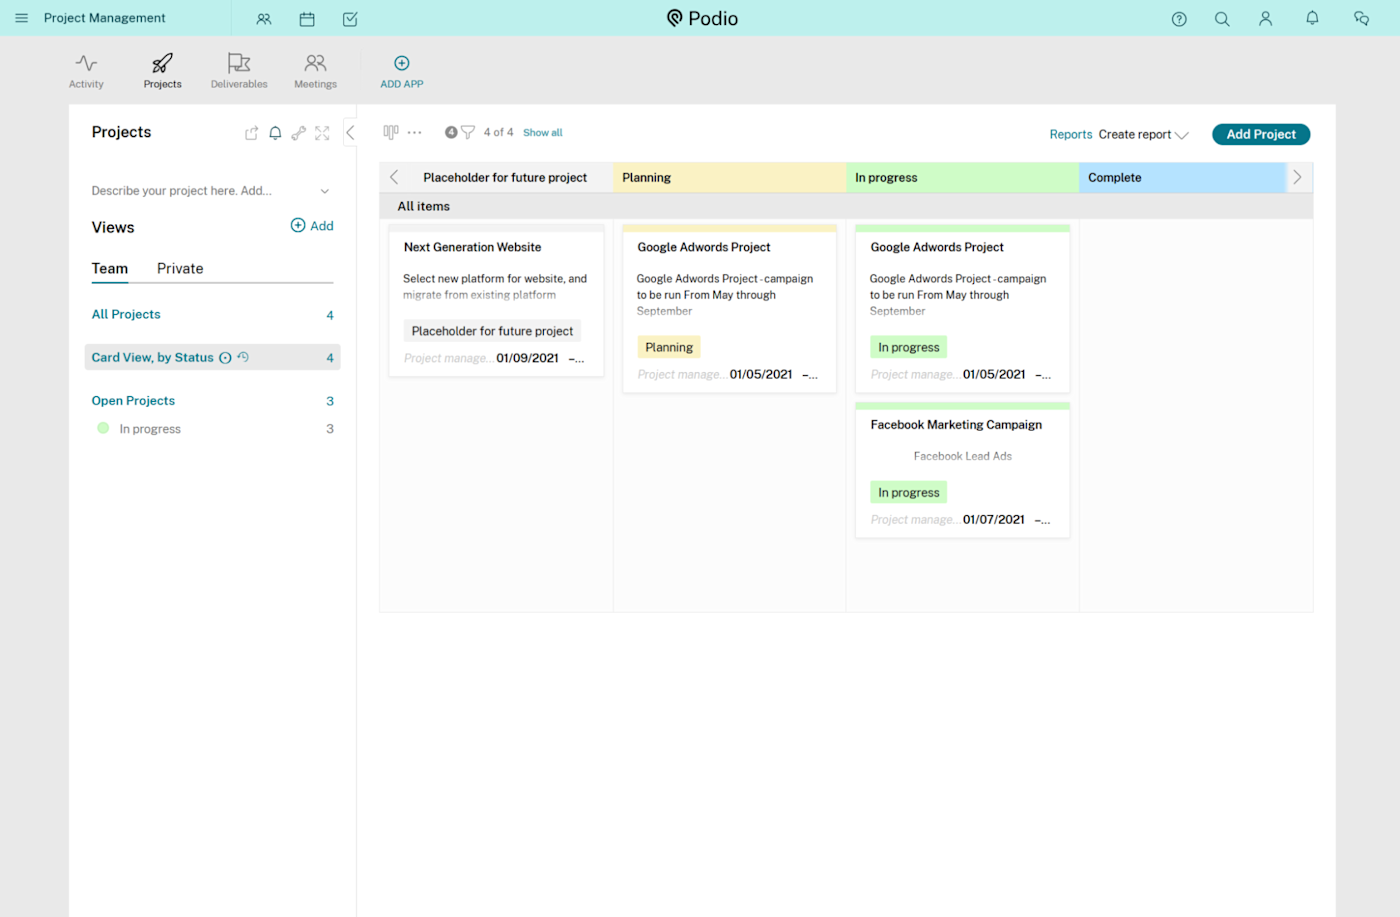
Task: Open the Create report dropdown
Action: pyautogui.click(x=1143, y=134)
